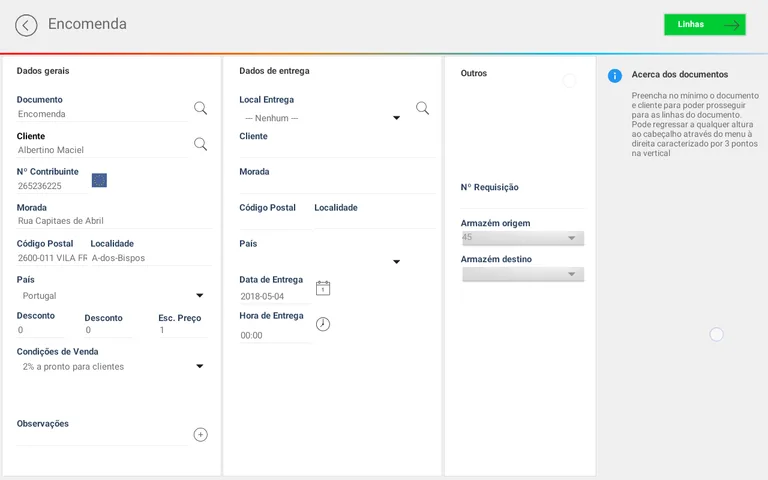The image size is (768, 480).
Task: Click the Dados gerais heading
Action: click(x=43, y=71)
